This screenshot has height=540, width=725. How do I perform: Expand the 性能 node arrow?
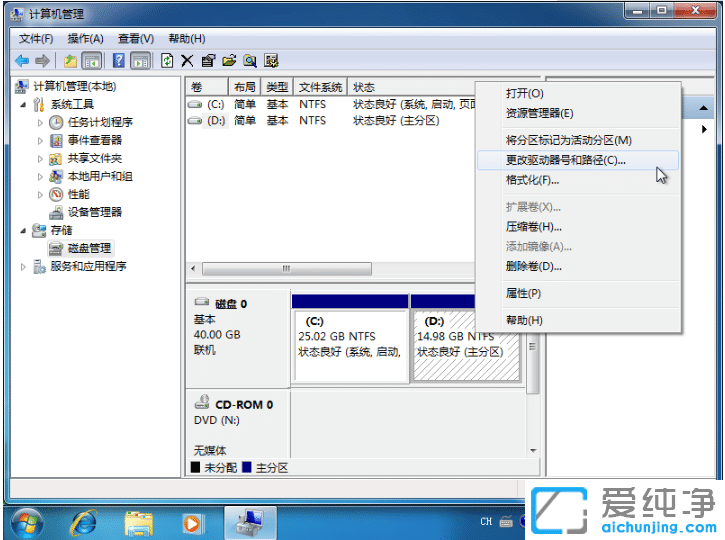[x=40, y=195]
